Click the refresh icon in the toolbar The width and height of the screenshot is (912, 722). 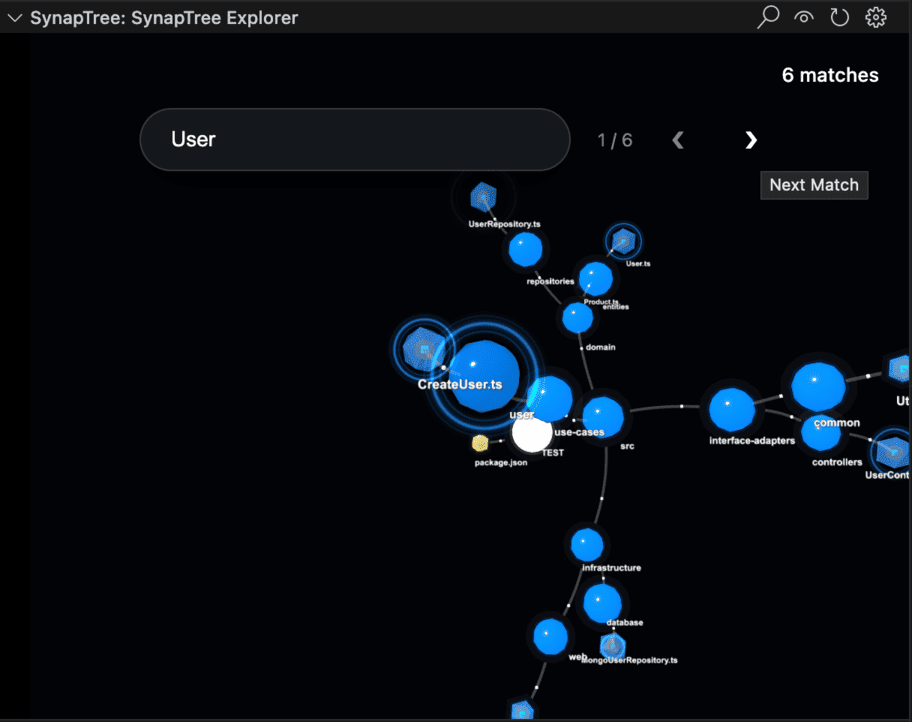839,17
